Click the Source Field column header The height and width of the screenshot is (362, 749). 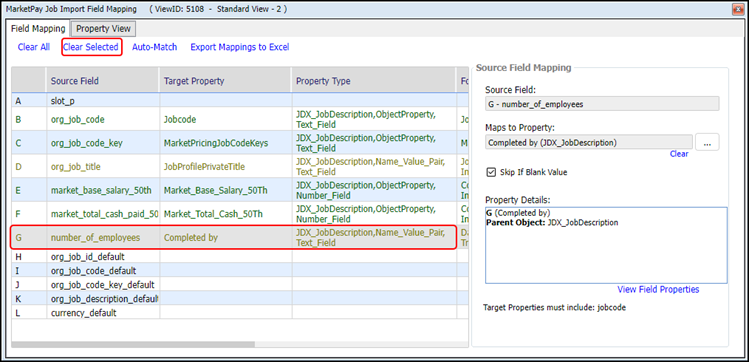[103, 81]
